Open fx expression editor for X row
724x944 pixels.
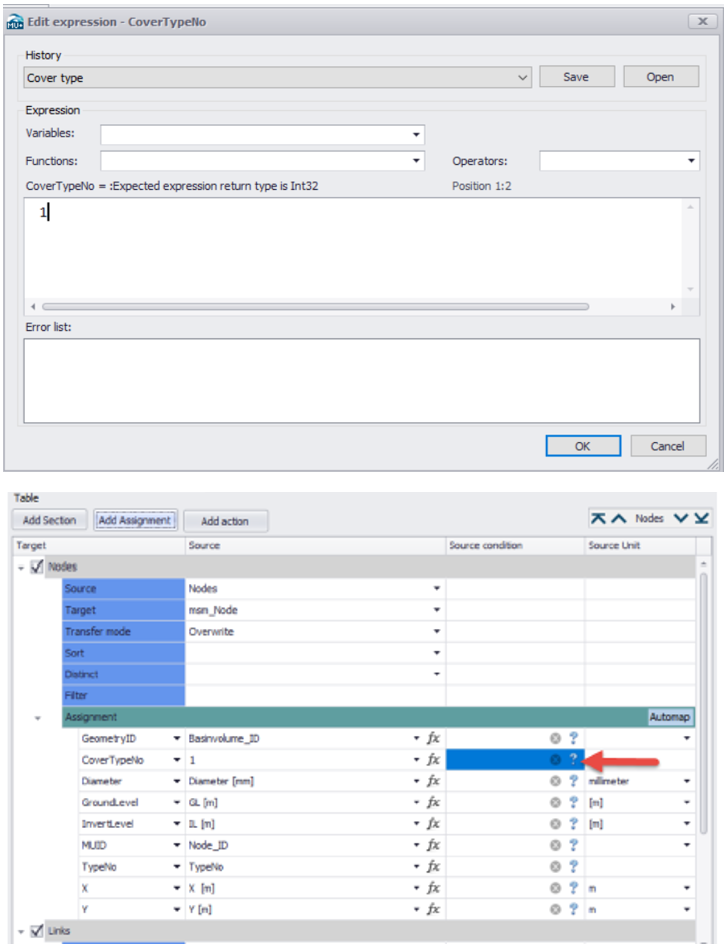click(433, 888)
